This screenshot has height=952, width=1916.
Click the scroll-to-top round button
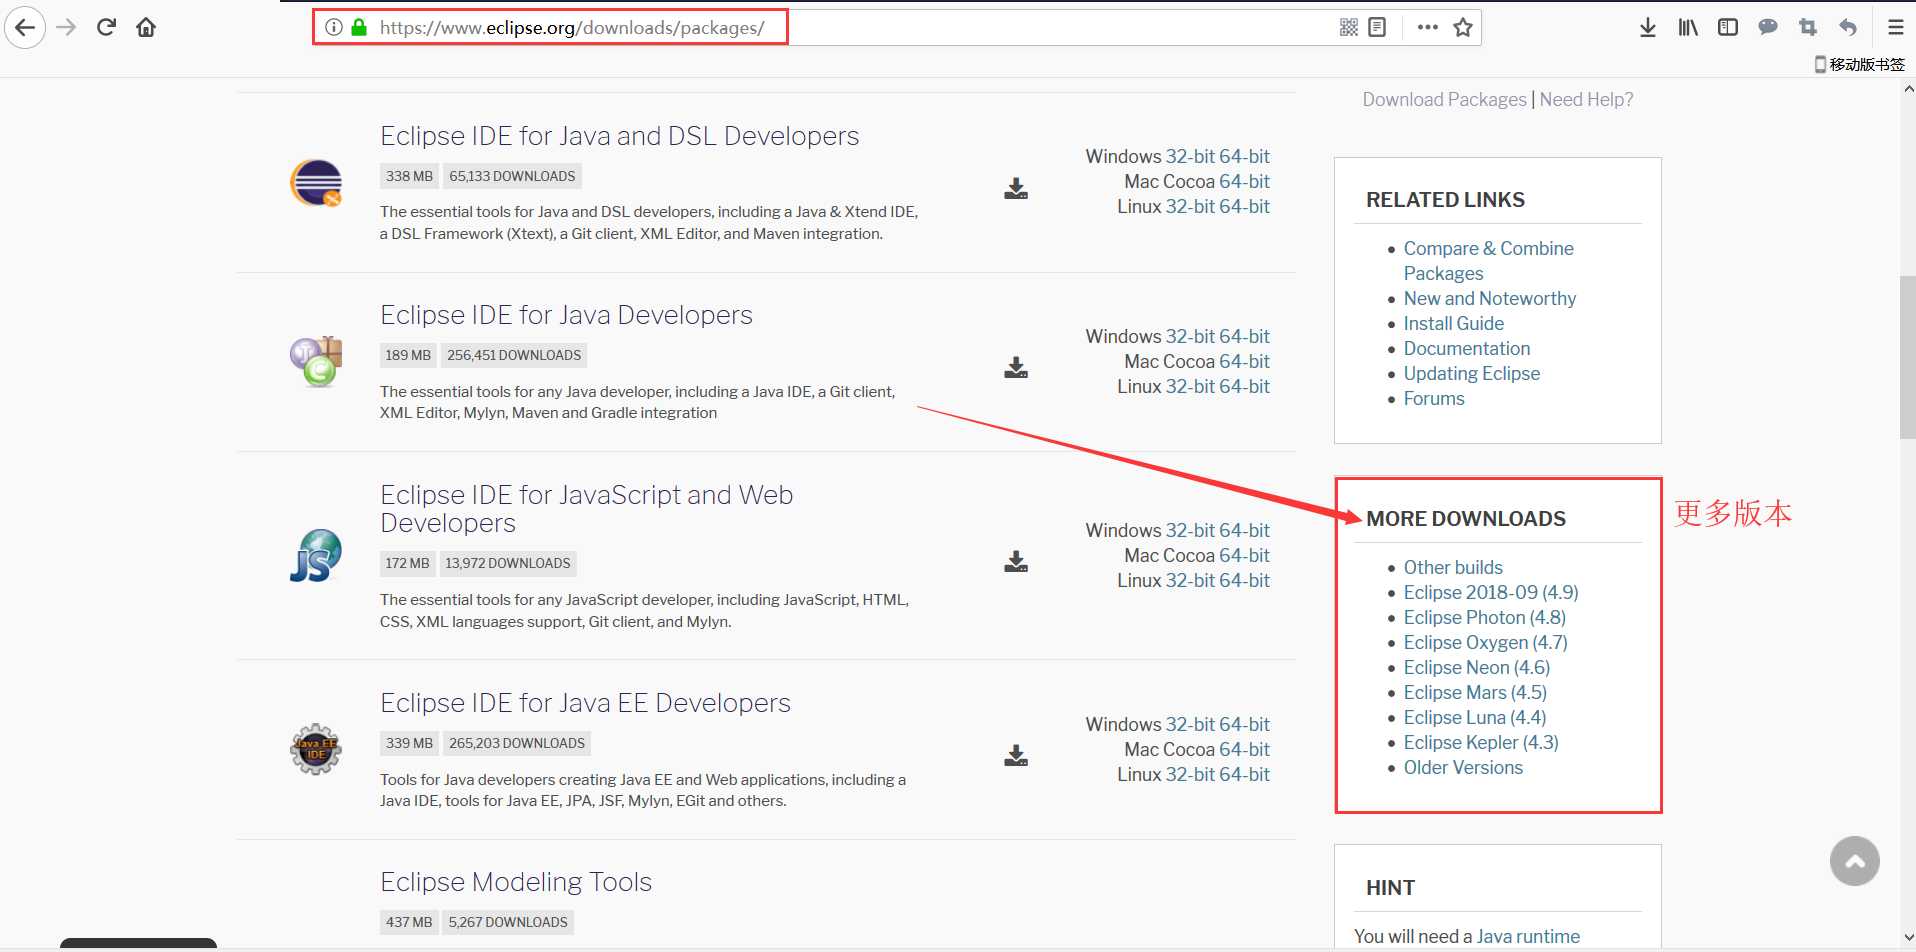1855,861
